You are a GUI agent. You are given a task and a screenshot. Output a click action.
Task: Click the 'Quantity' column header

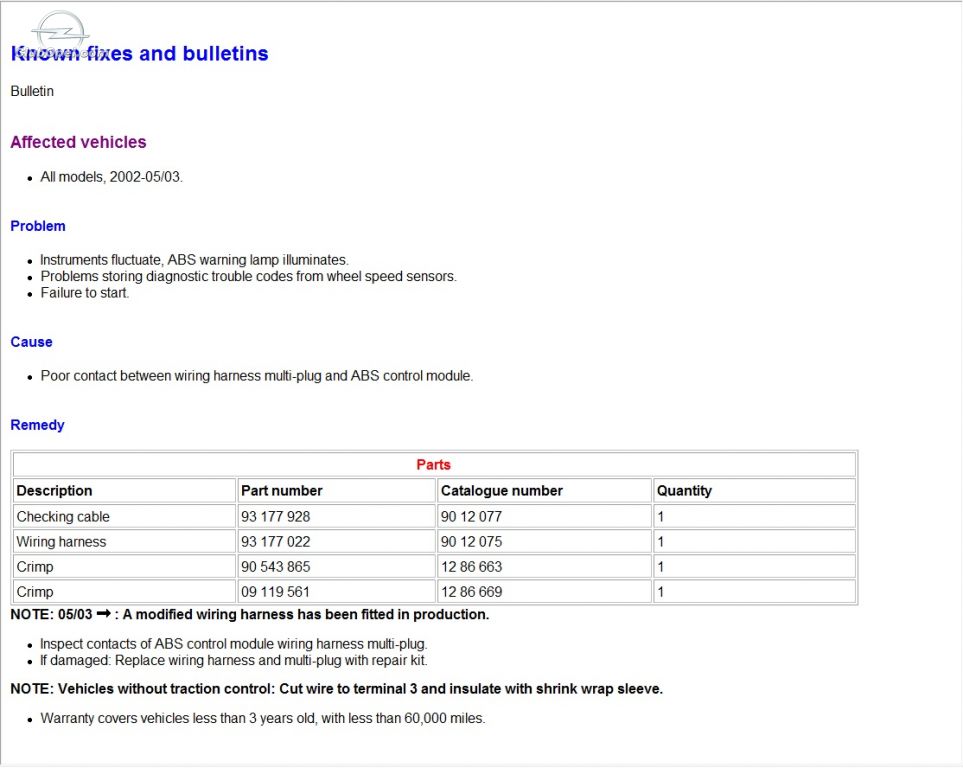[755, 491]
